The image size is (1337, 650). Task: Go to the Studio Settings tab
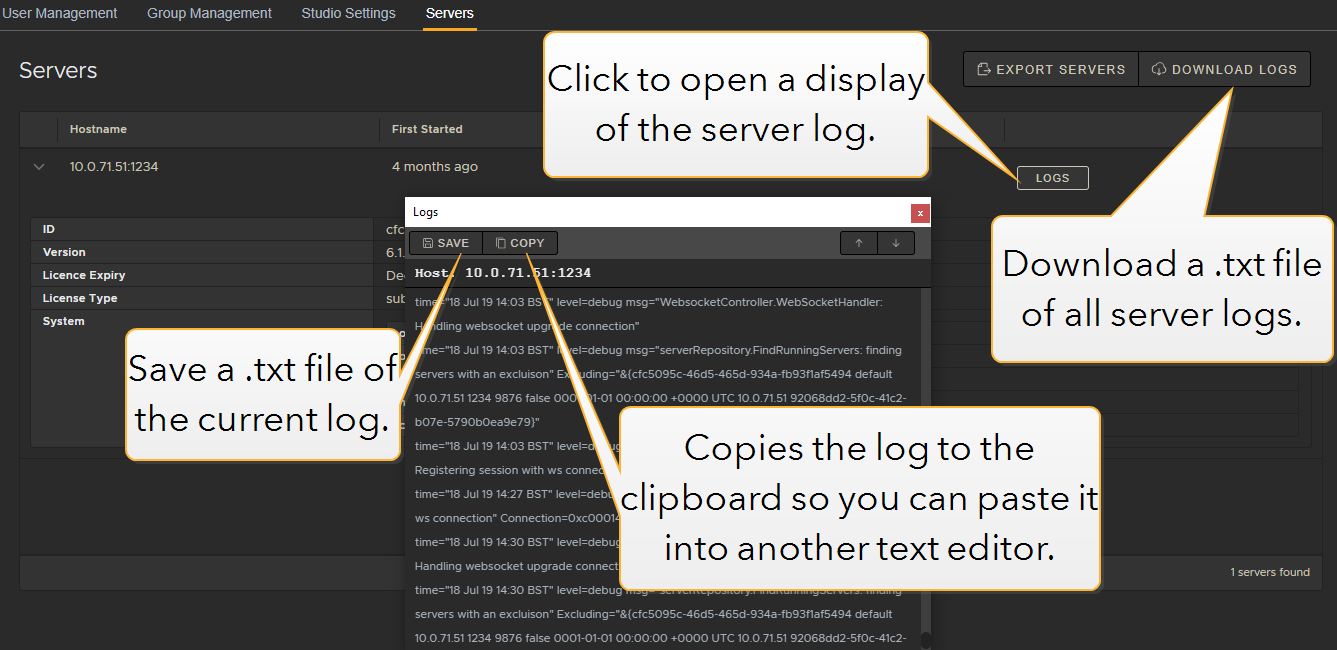tap(348, 14)
